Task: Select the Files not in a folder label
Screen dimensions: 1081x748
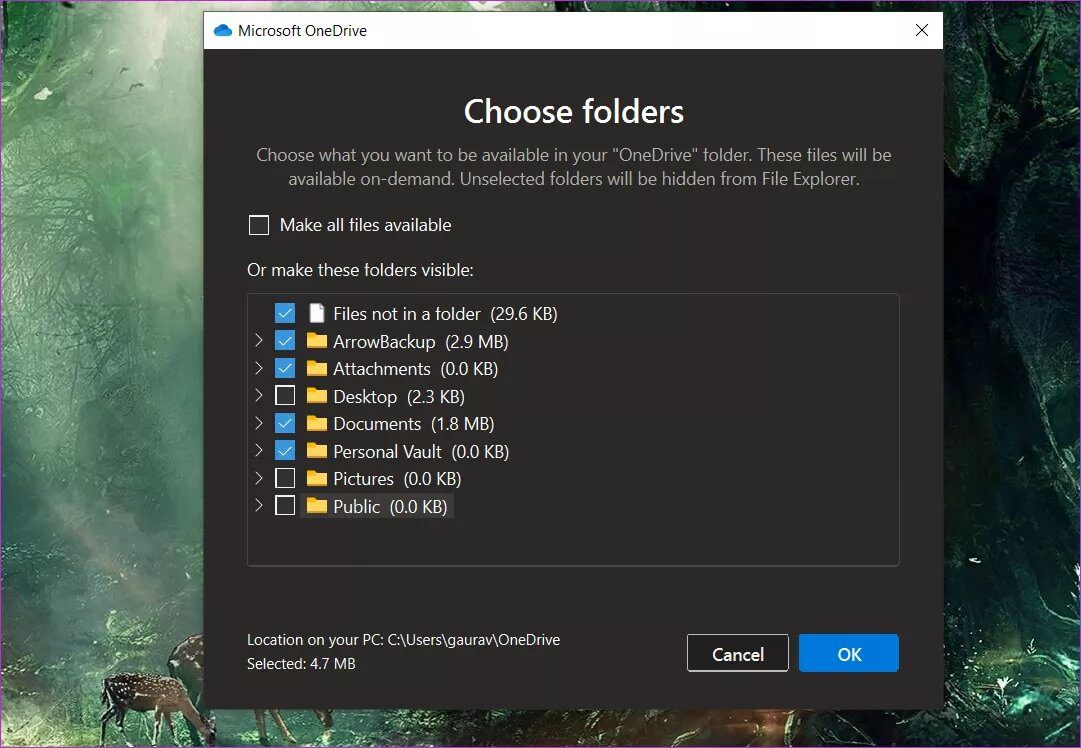Action: [x=445, y=314]
